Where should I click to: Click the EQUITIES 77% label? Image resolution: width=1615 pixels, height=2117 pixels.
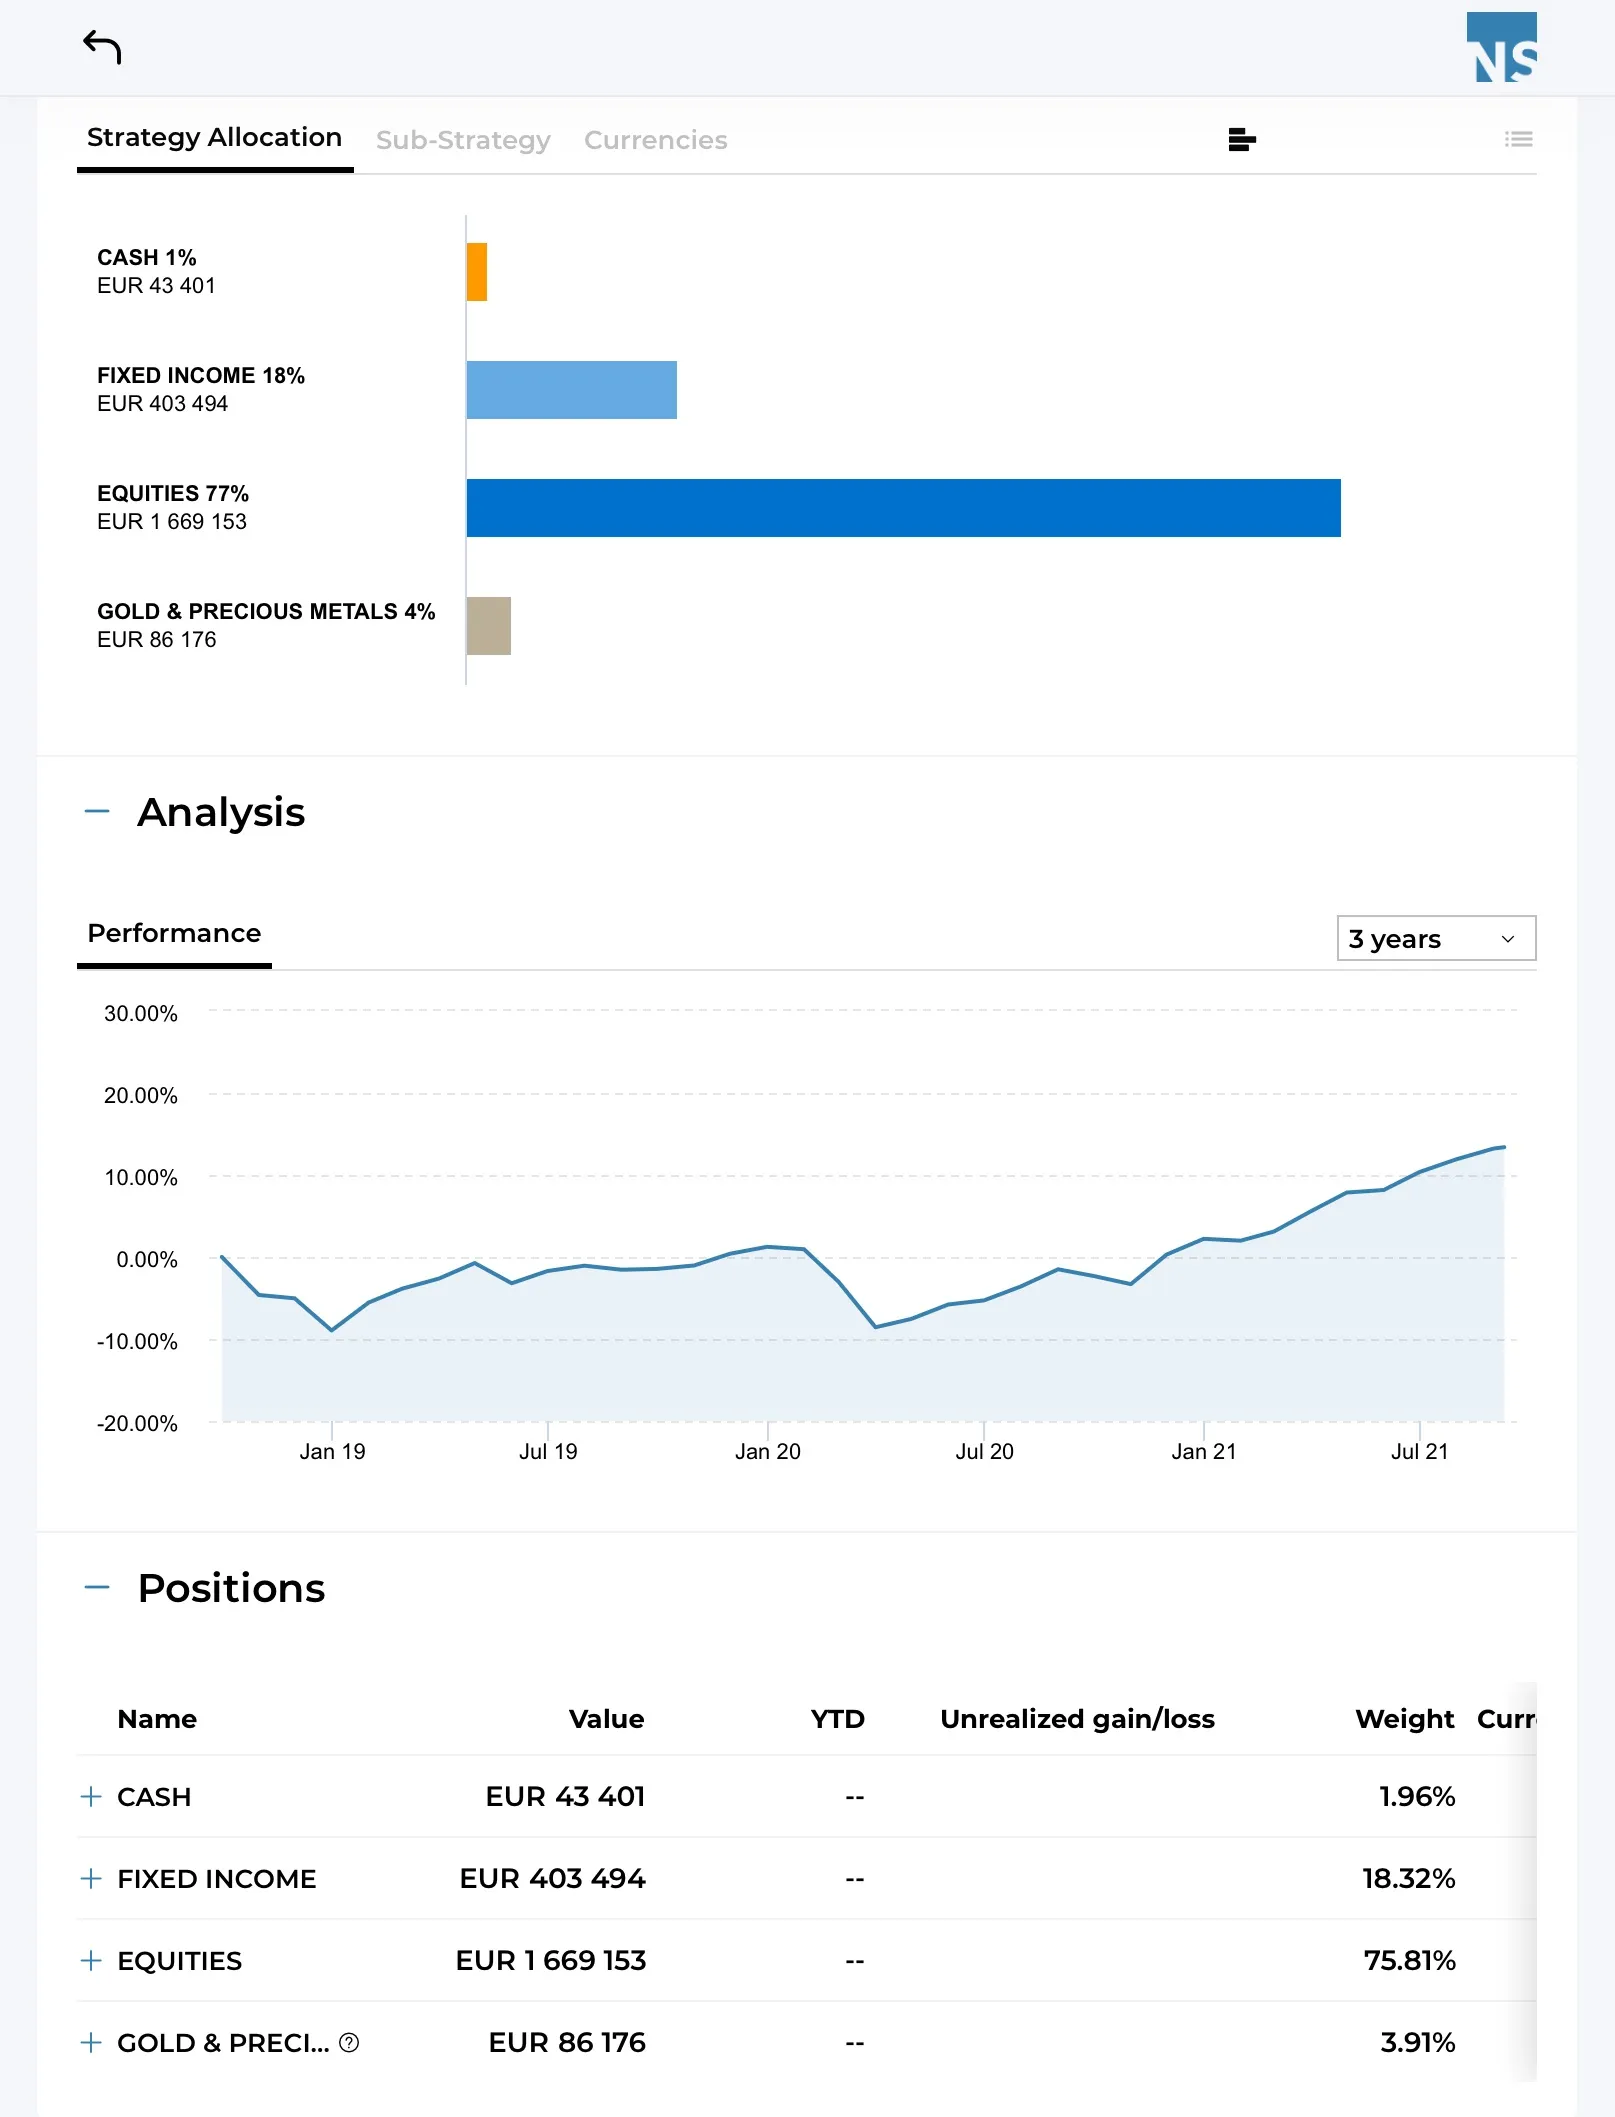pos(173,494)
